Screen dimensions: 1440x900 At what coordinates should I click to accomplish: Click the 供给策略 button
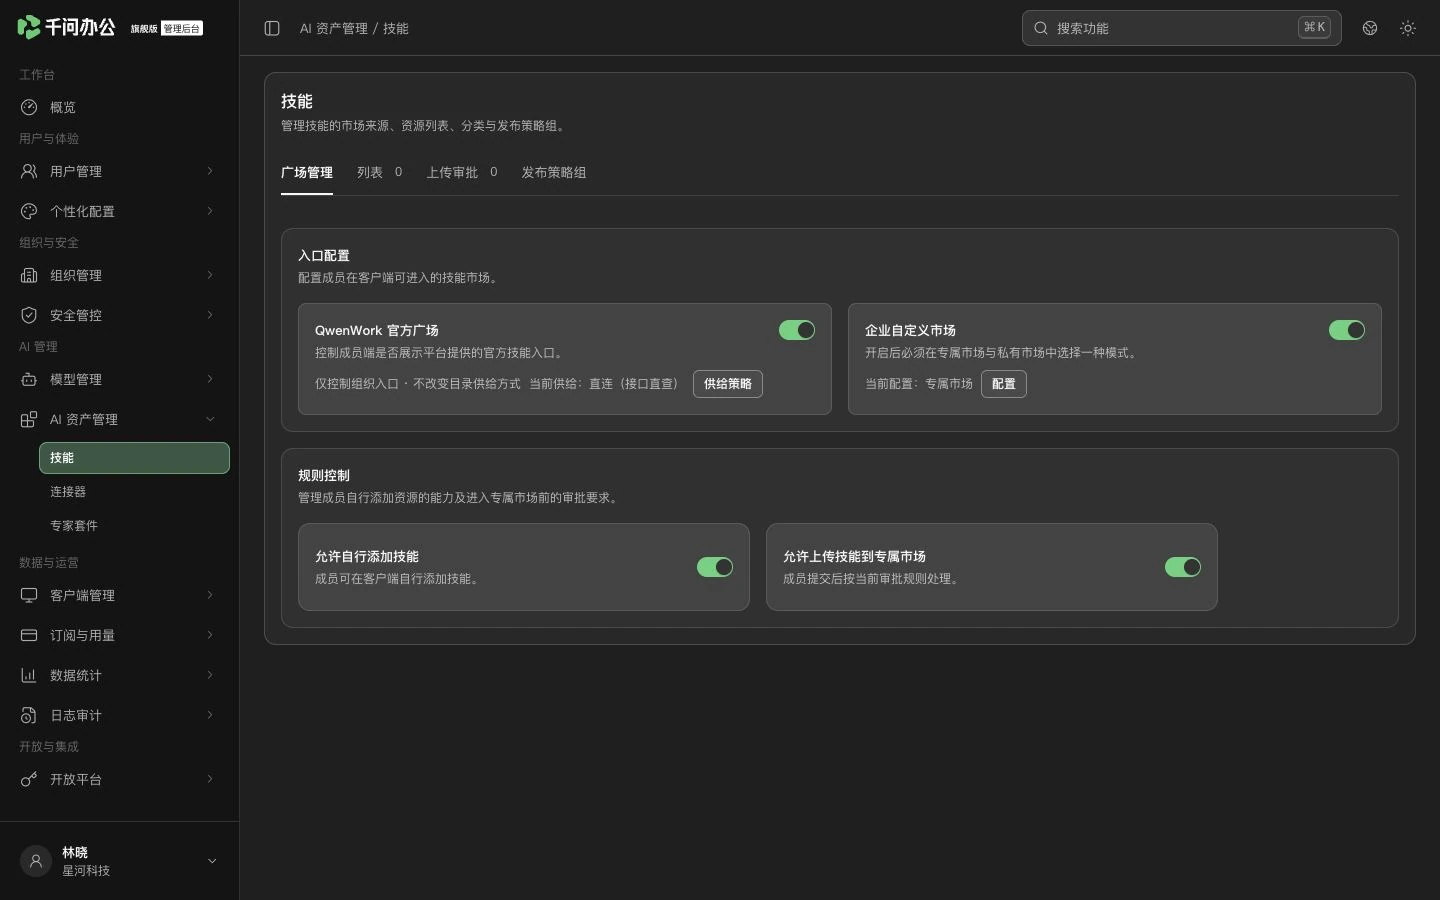point(728,384)
